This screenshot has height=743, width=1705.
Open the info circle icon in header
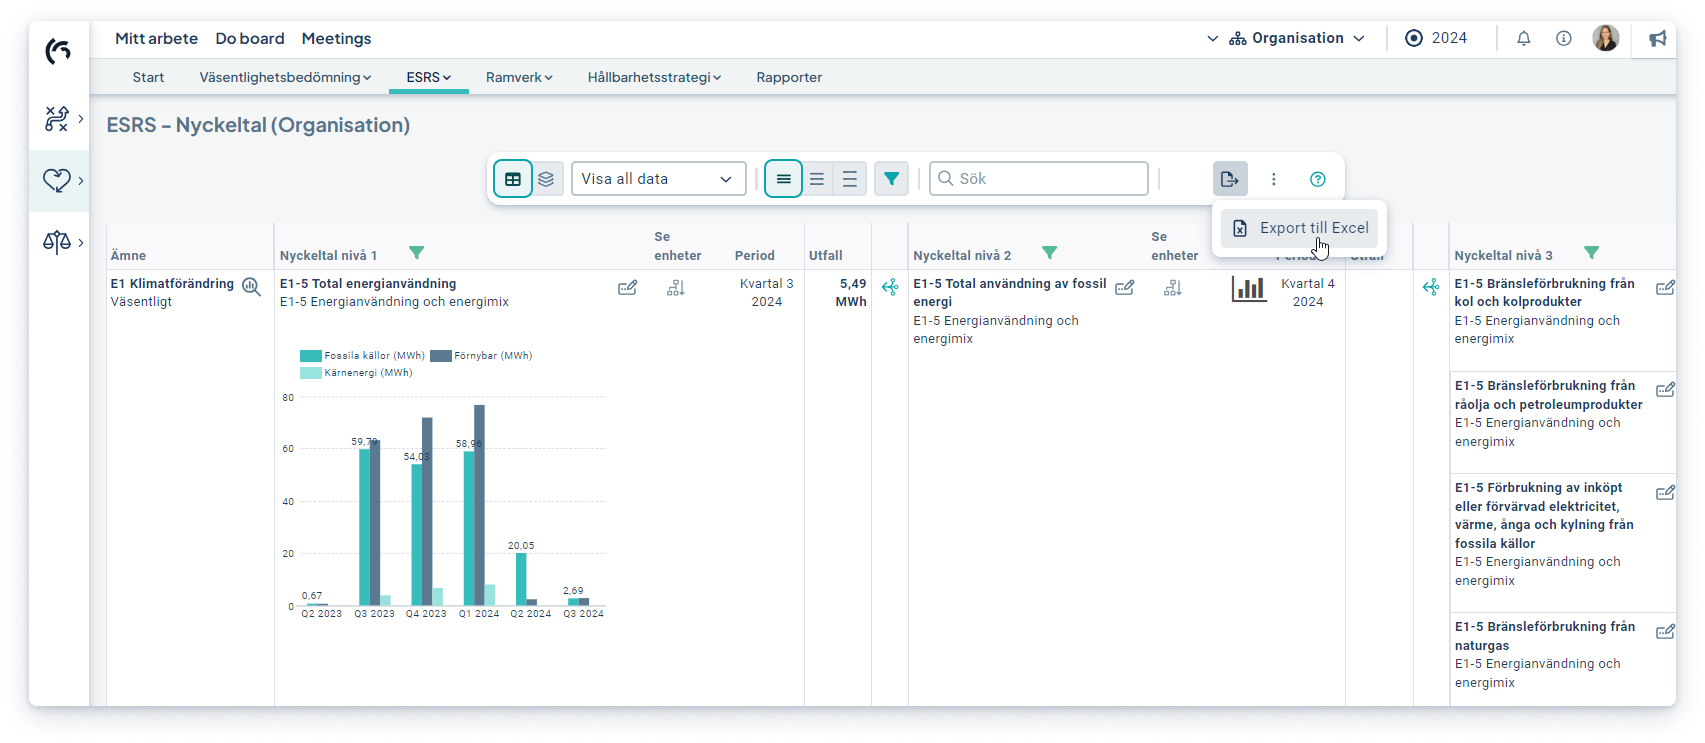(1564, 38)
